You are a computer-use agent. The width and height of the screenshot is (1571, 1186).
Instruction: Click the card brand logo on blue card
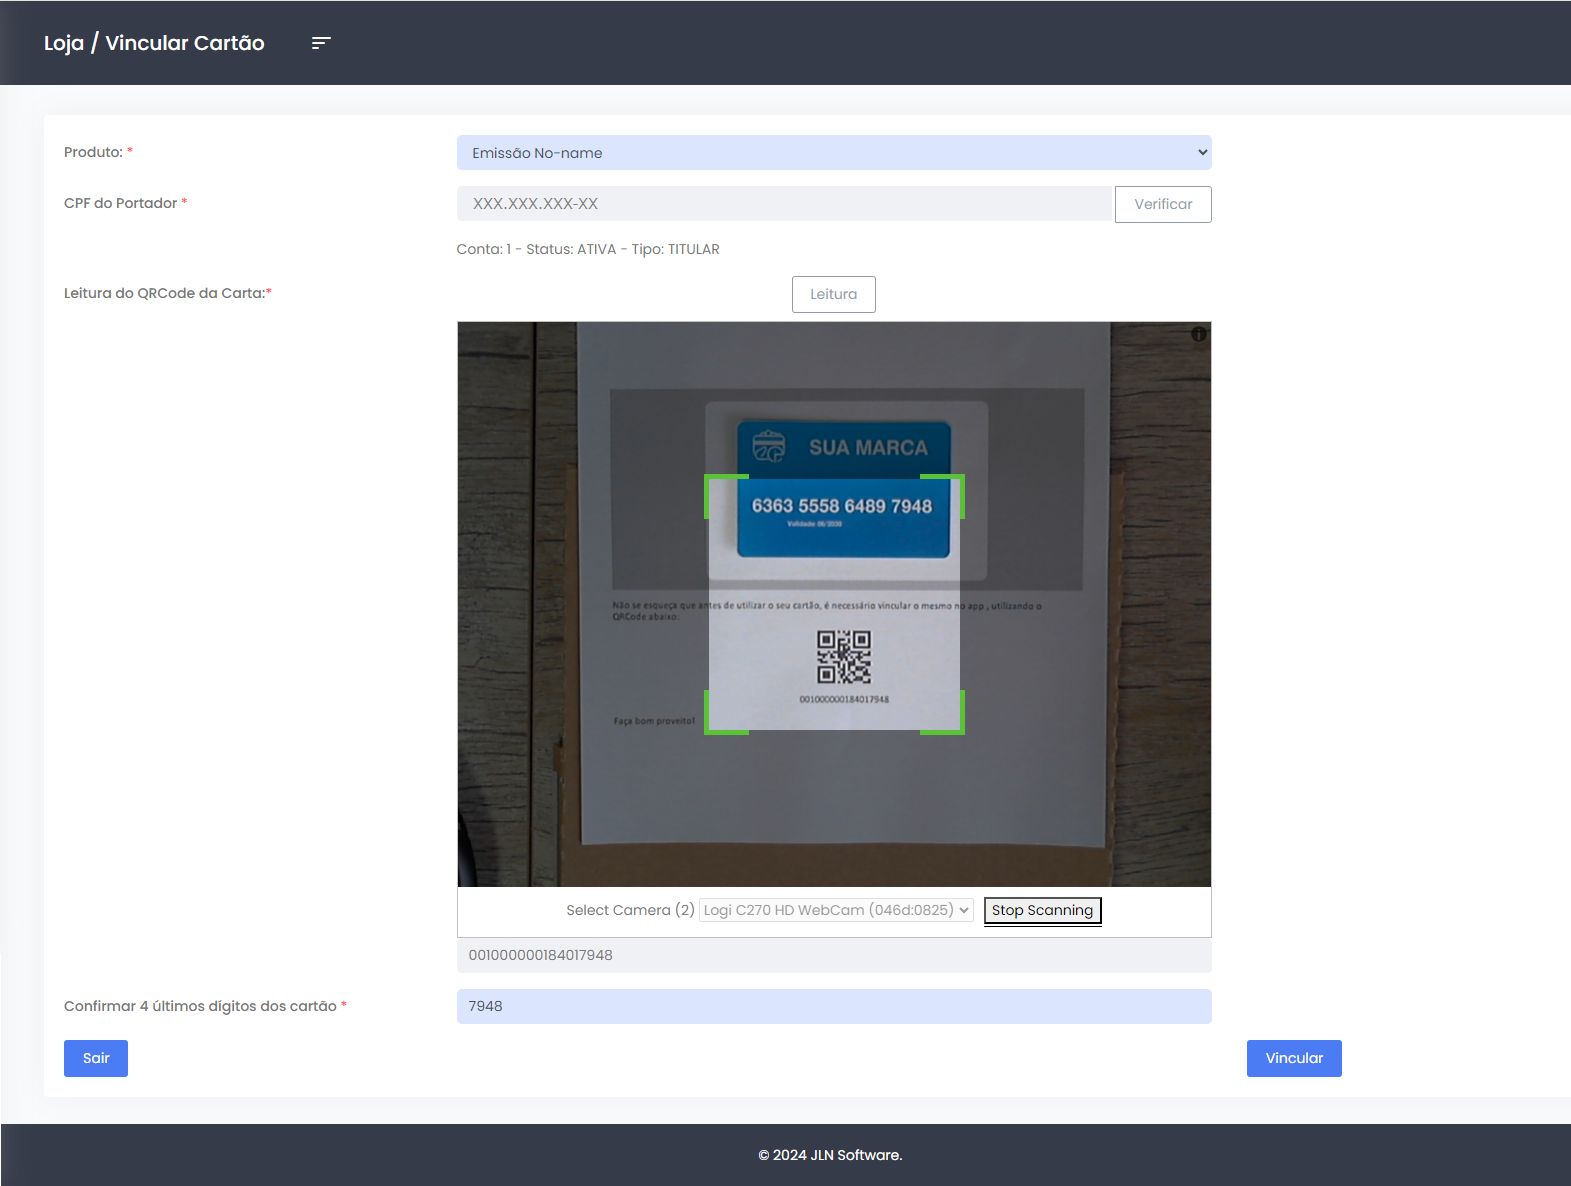[769, 446]
